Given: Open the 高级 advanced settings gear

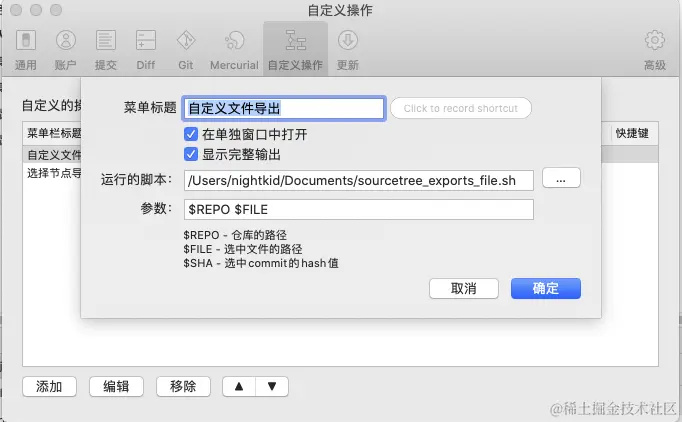Looking at the screenshot, I should pos(655,50).
